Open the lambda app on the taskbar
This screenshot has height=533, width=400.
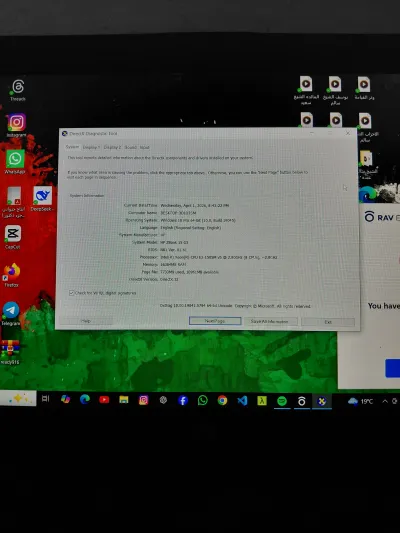click(262, 401)
